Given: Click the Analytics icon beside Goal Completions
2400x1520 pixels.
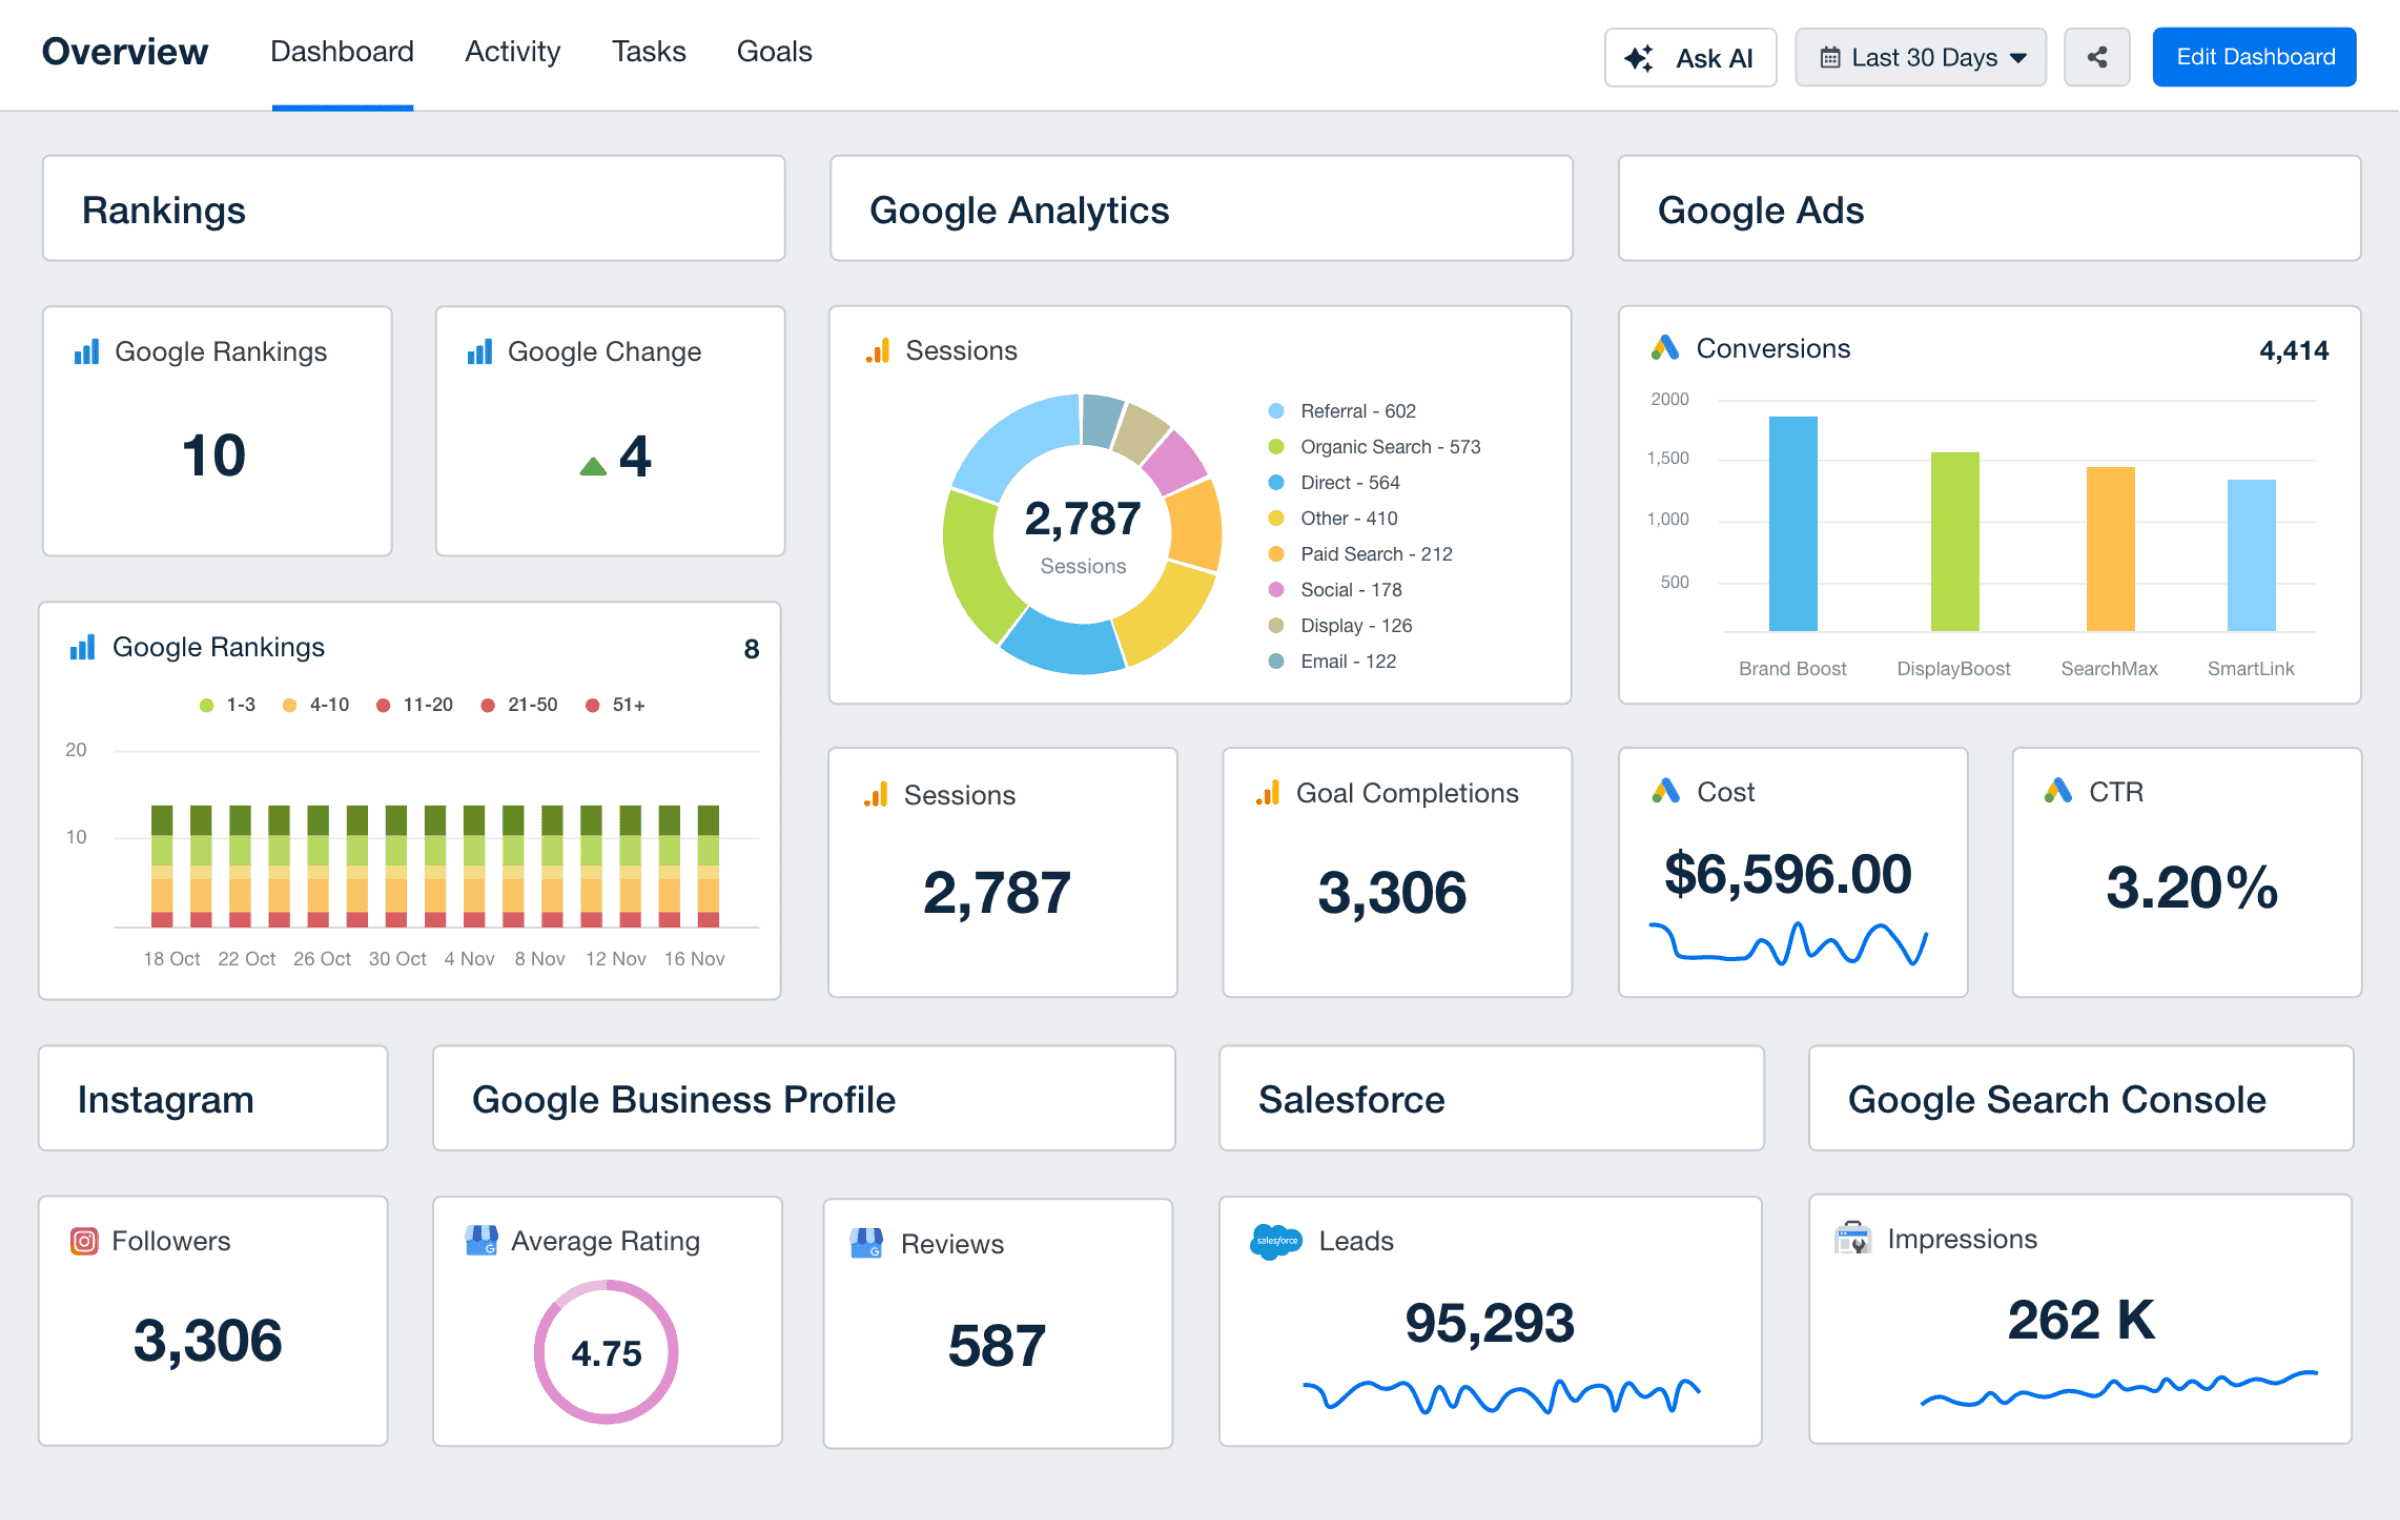Looking at the screenshot, I should point(1268,793).
